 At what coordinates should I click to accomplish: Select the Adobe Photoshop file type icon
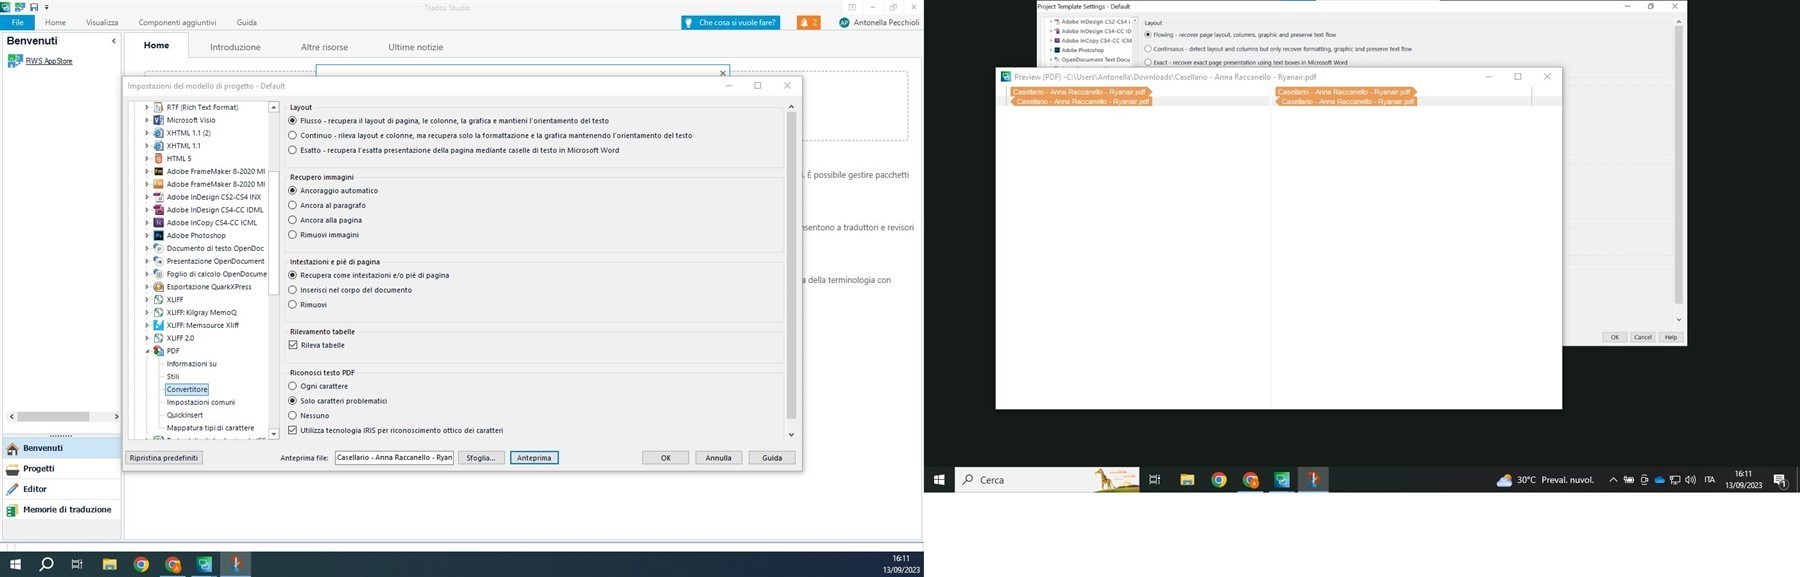[x=158, y=235]
